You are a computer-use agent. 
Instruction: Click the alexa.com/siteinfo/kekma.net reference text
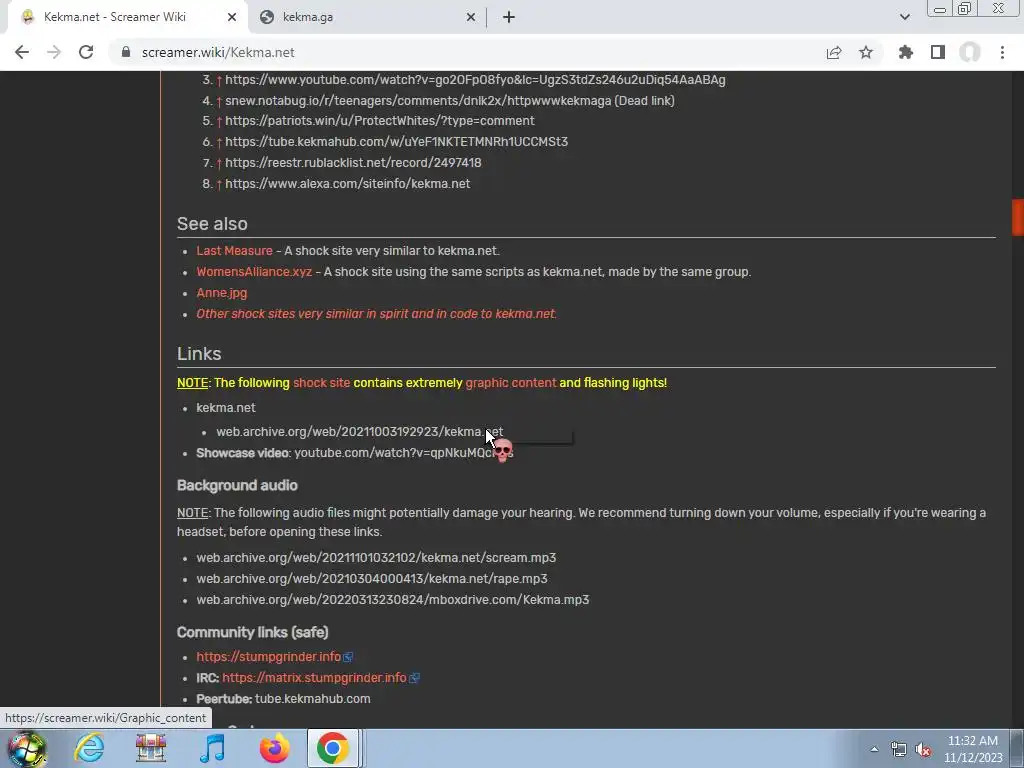coord(347,184)
